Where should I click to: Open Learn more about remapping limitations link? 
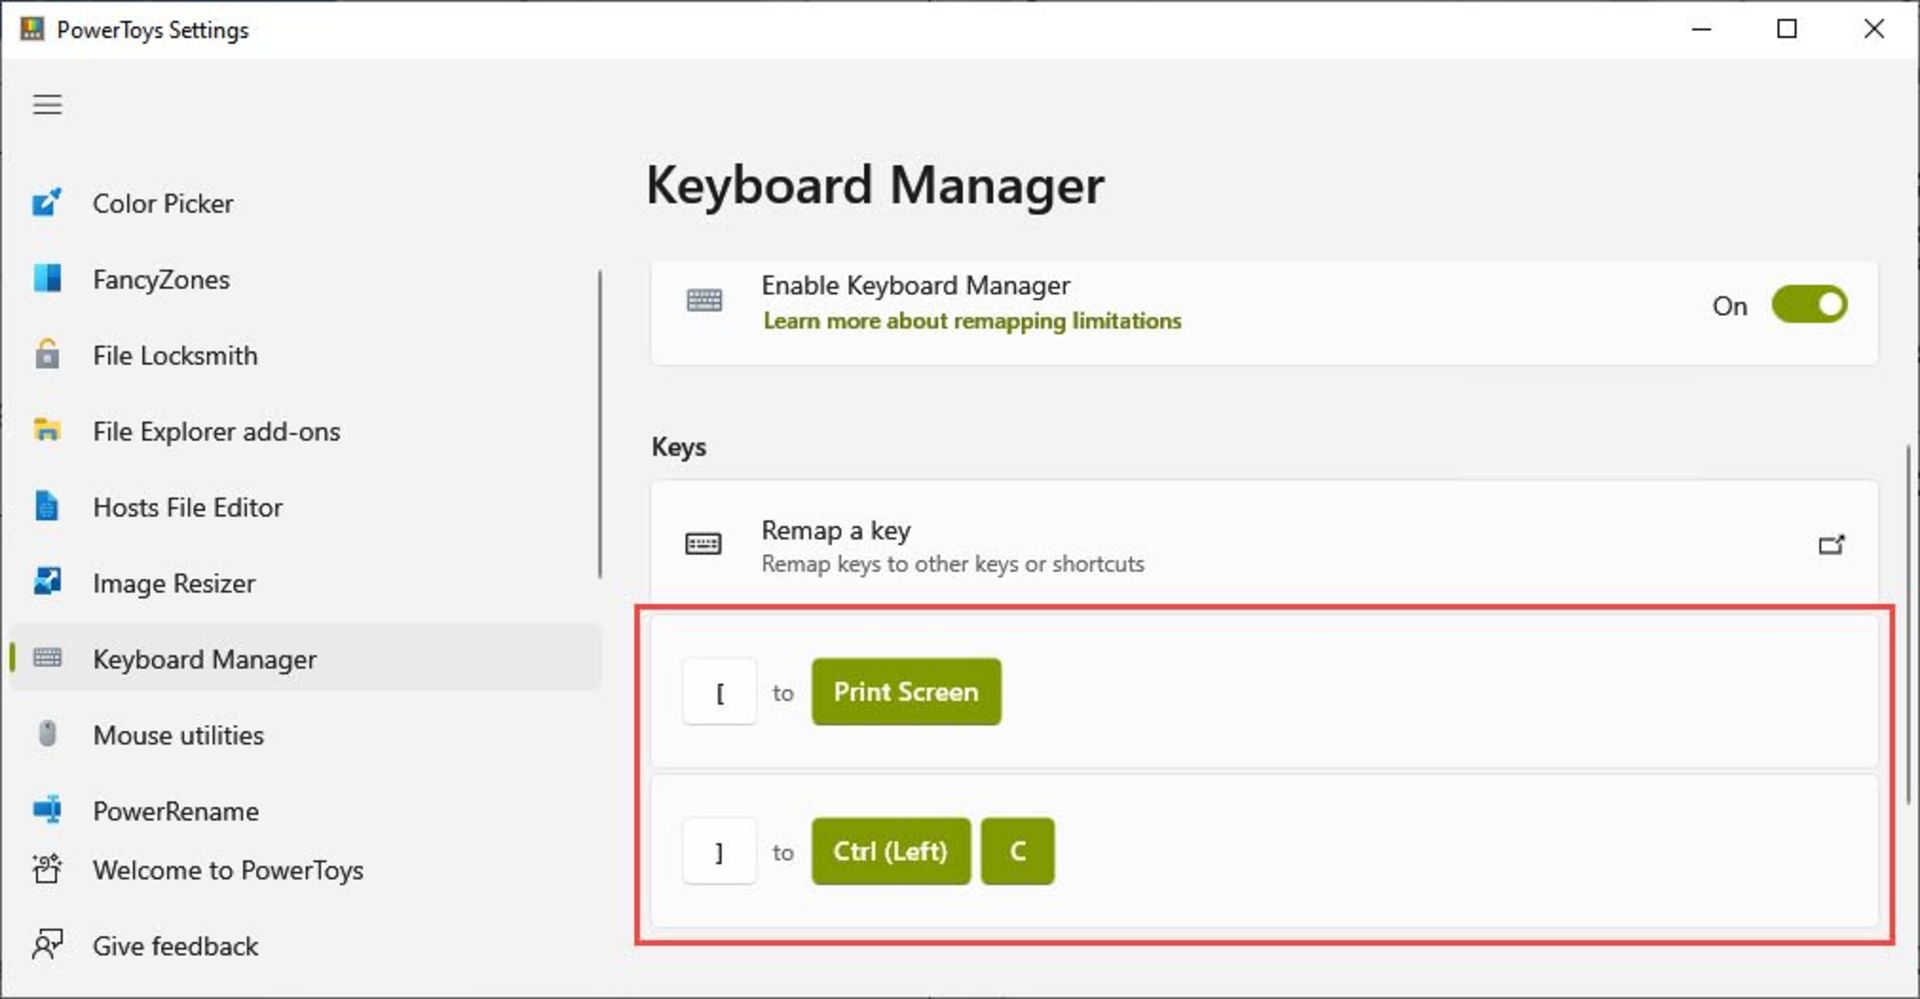pos(972,321)
